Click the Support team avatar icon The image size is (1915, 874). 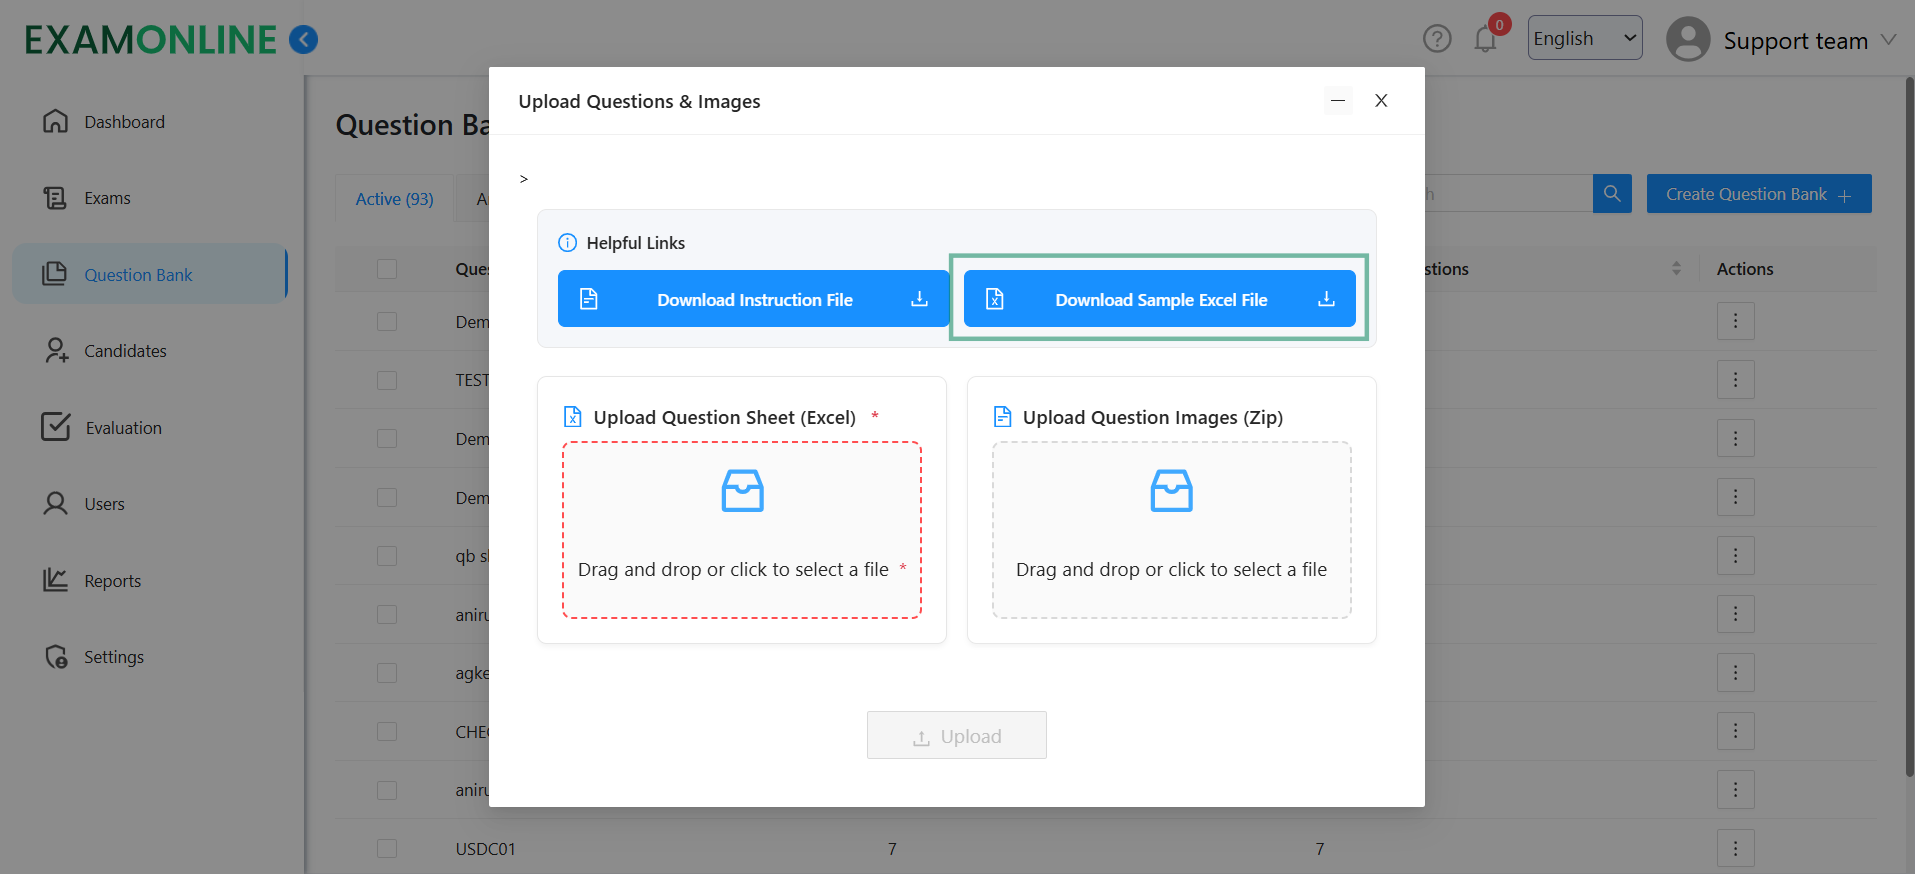(1688, 40)
